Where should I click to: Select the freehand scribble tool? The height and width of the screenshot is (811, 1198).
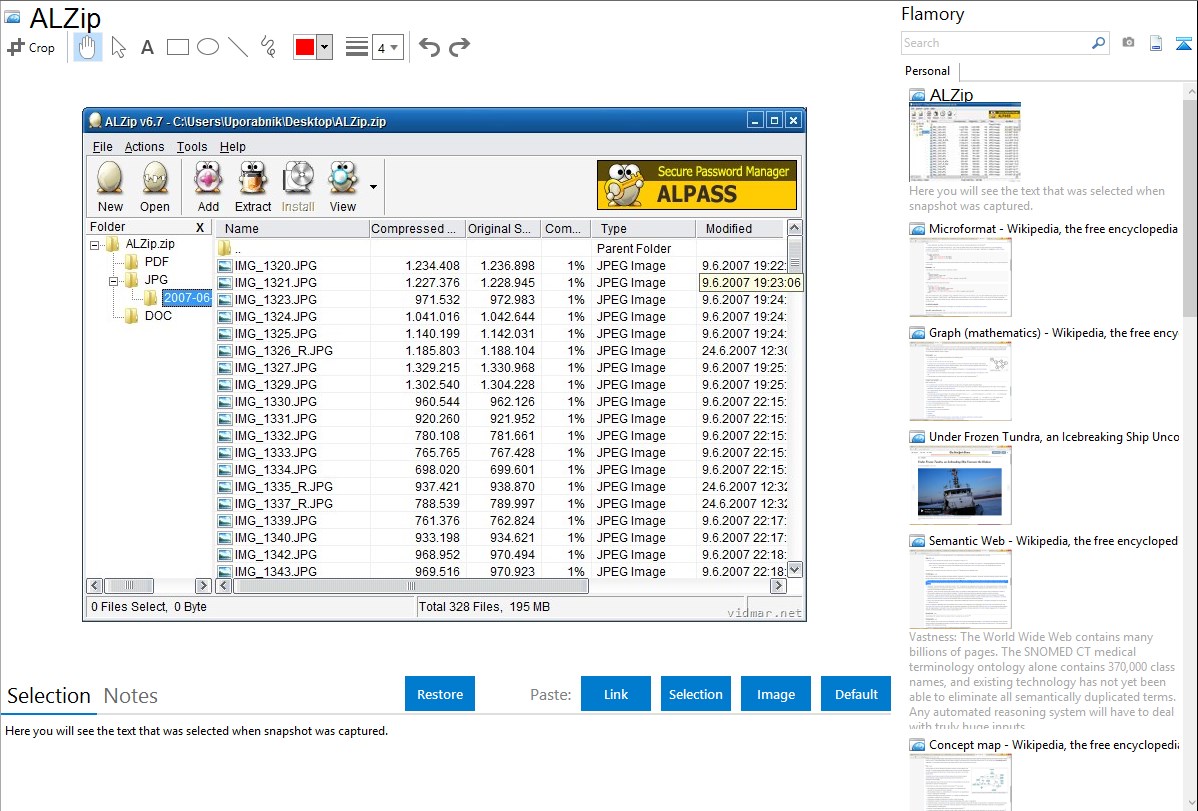pyautogui.click(x=268, y=47)
